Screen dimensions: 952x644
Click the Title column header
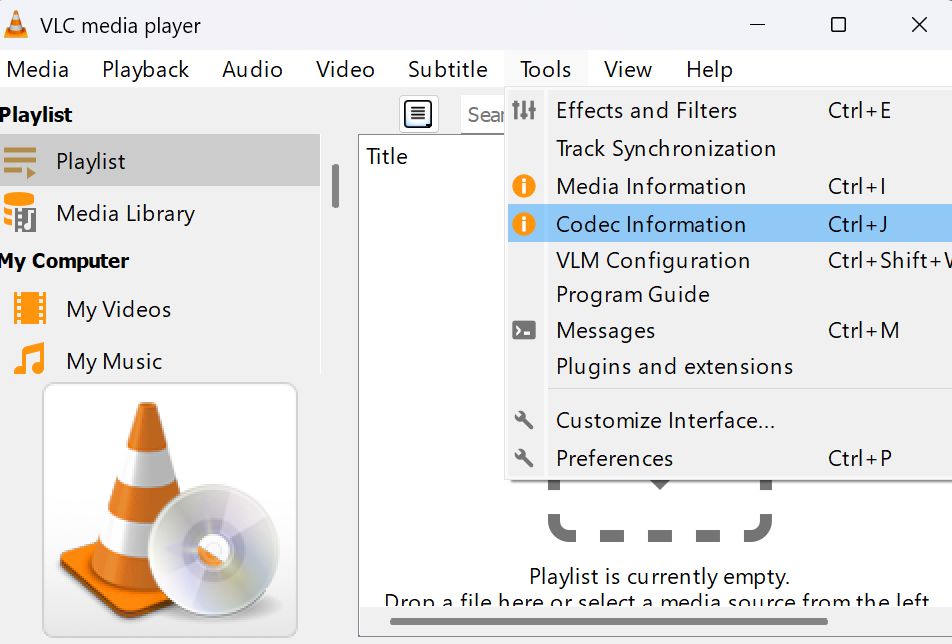(x=387, y=156)
